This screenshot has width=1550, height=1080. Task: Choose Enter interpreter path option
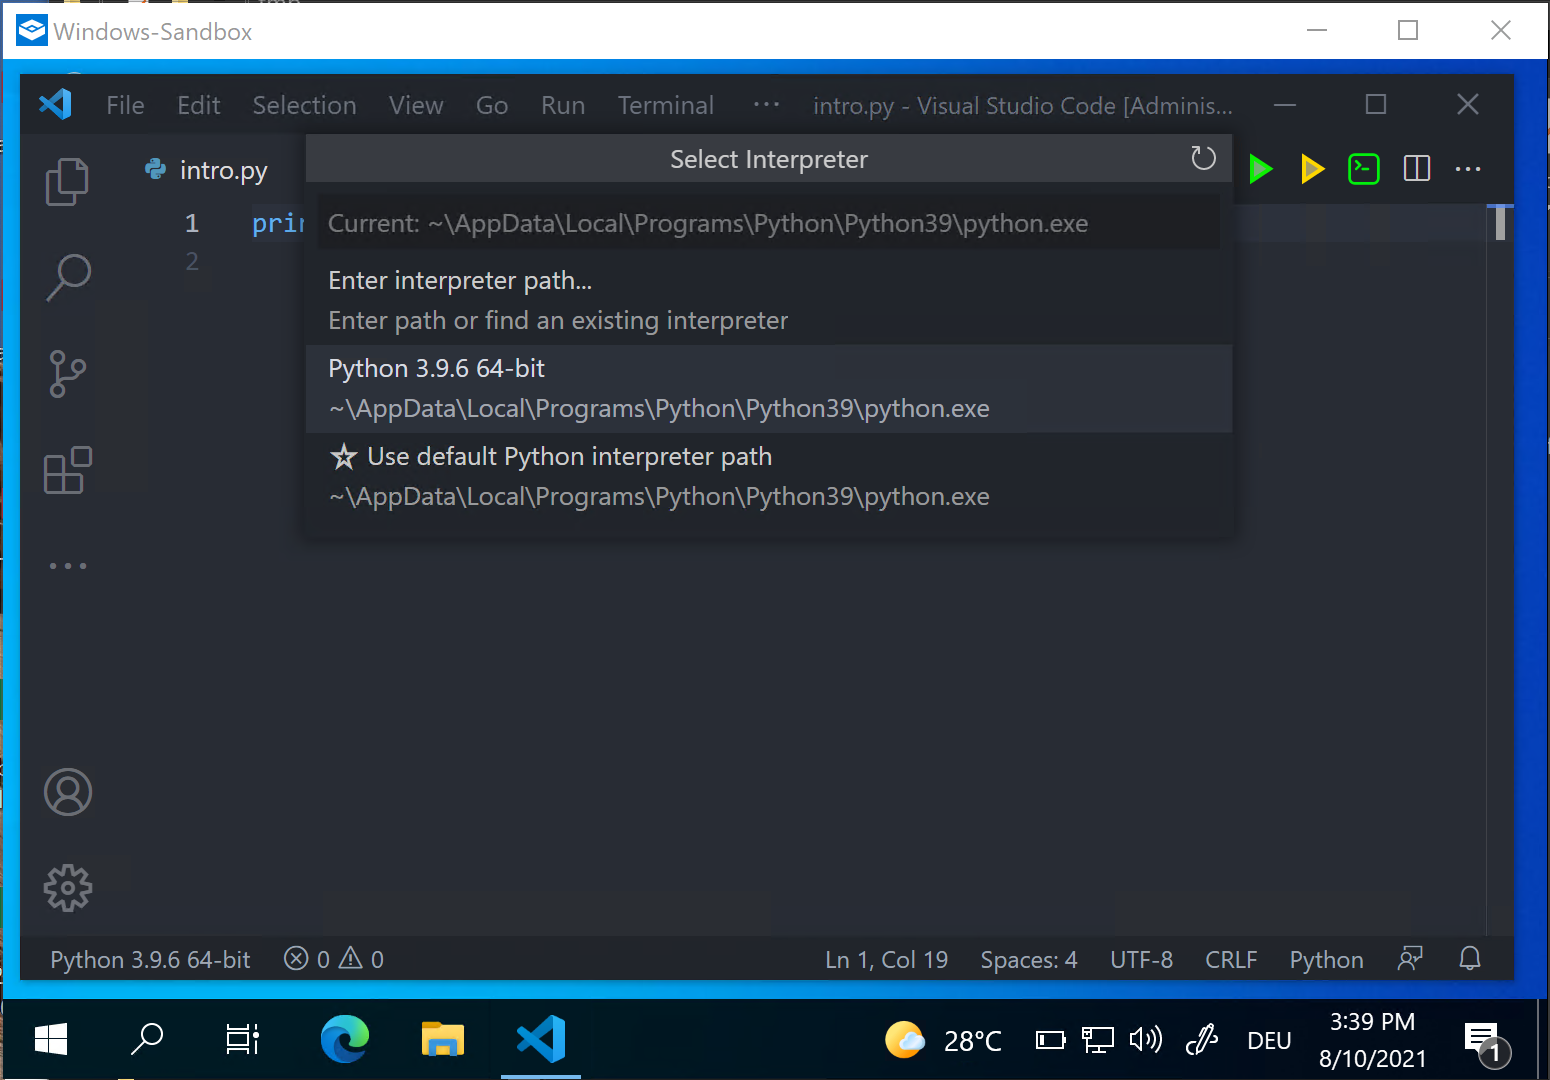tap(768, 300)
